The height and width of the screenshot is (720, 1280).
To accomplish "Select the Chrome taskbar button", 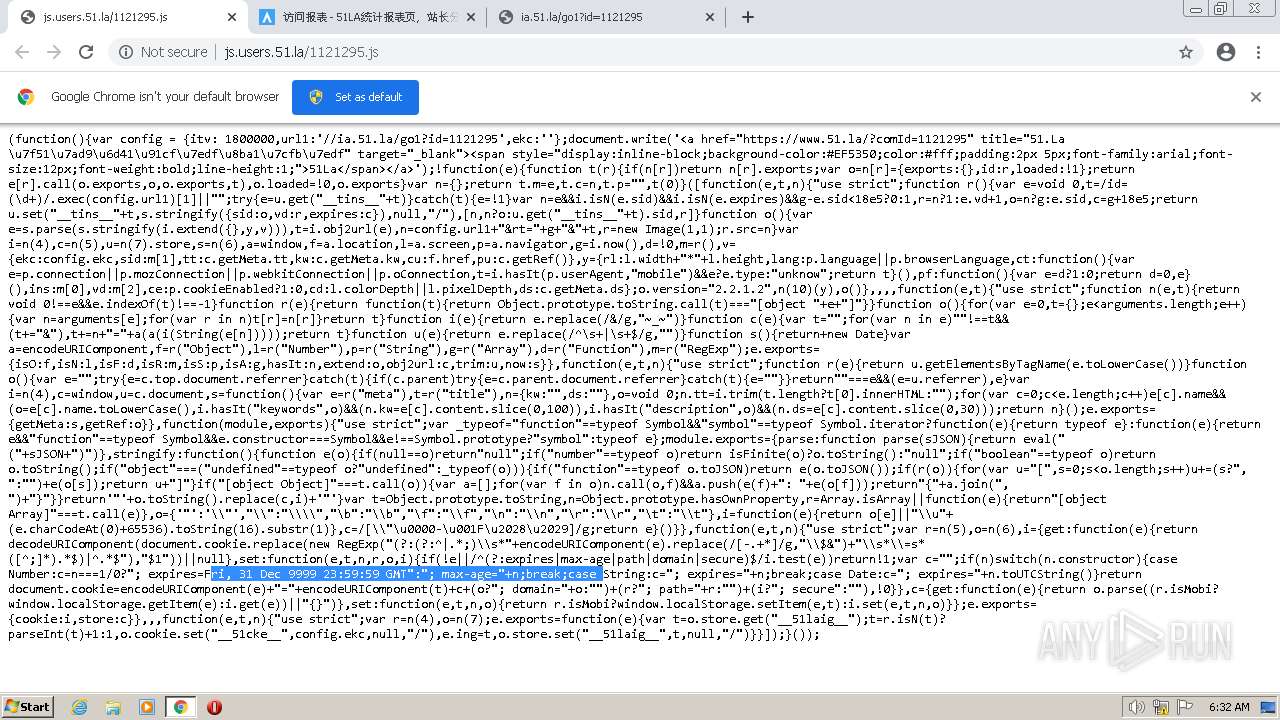I will (x=180, y=707).
